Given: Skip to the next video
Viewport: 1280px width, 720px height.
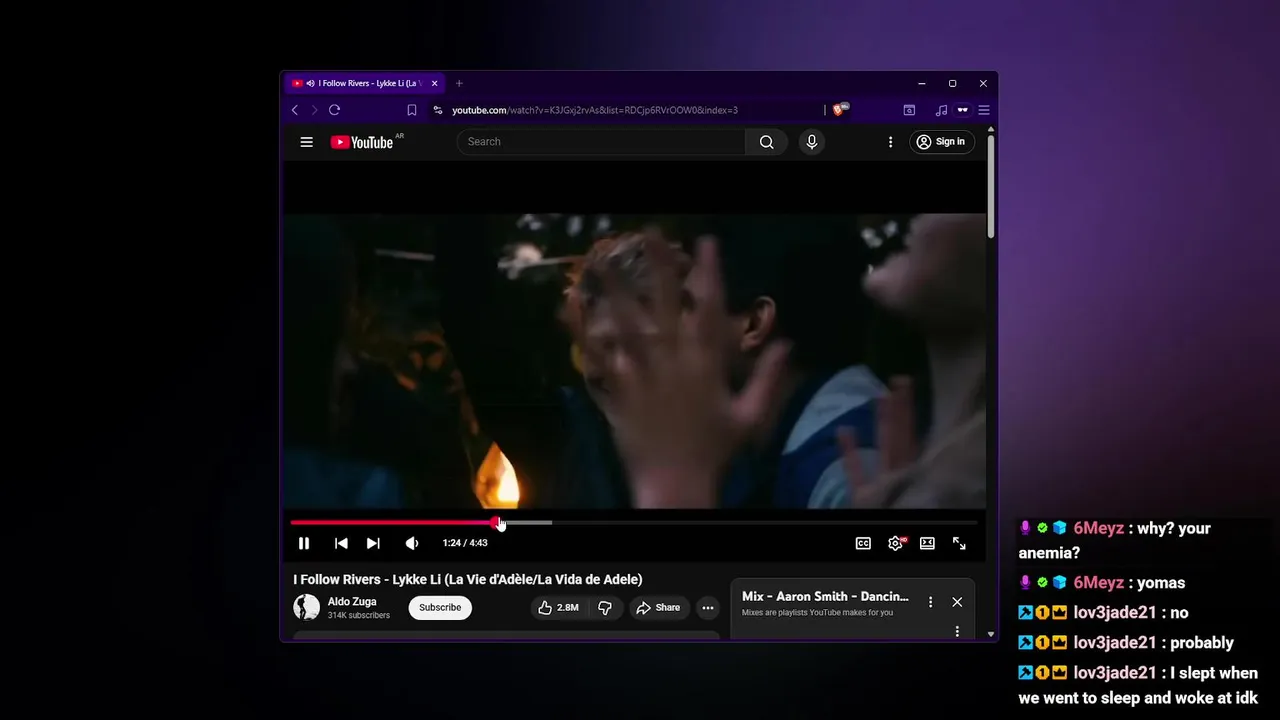Looking at the screenshot, I should 373,543.
